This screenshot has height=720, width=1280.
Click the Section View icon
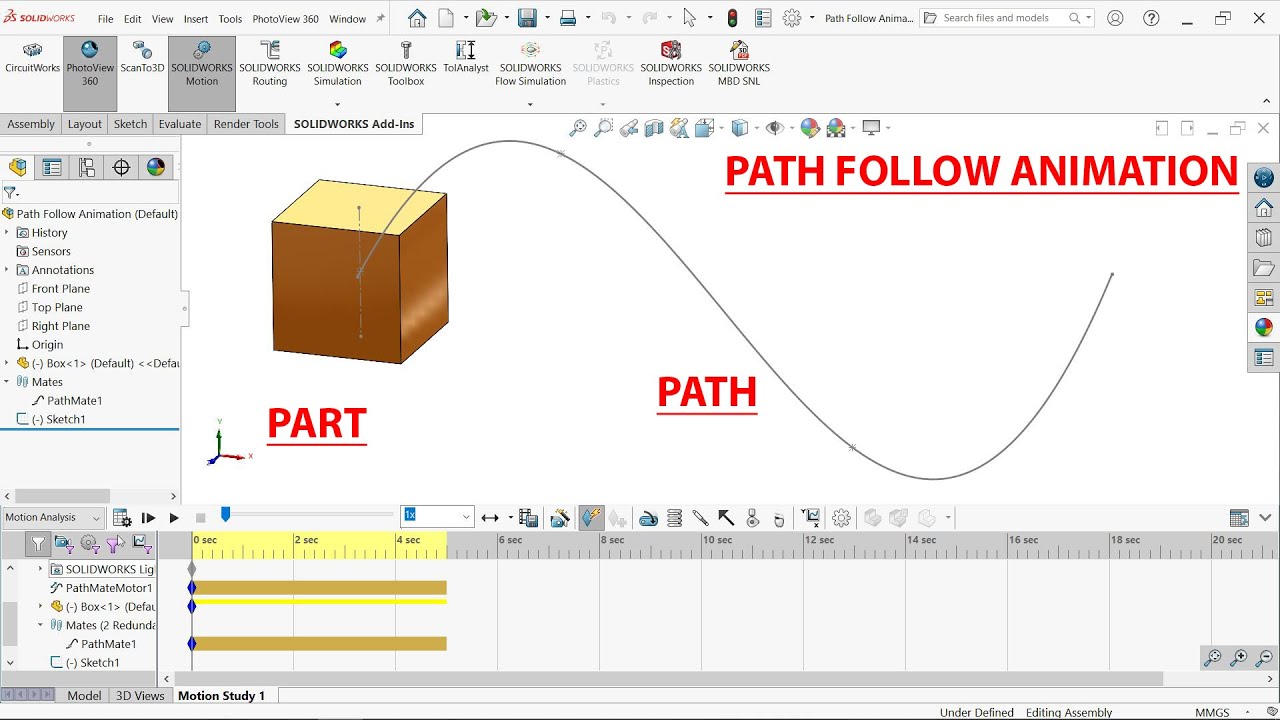coord(654,128)
